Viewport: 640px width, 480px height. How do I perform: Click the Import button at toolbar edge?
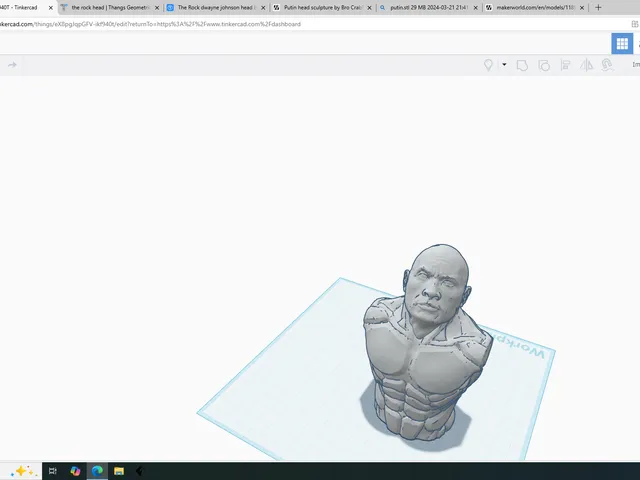(x=636, y=64)
